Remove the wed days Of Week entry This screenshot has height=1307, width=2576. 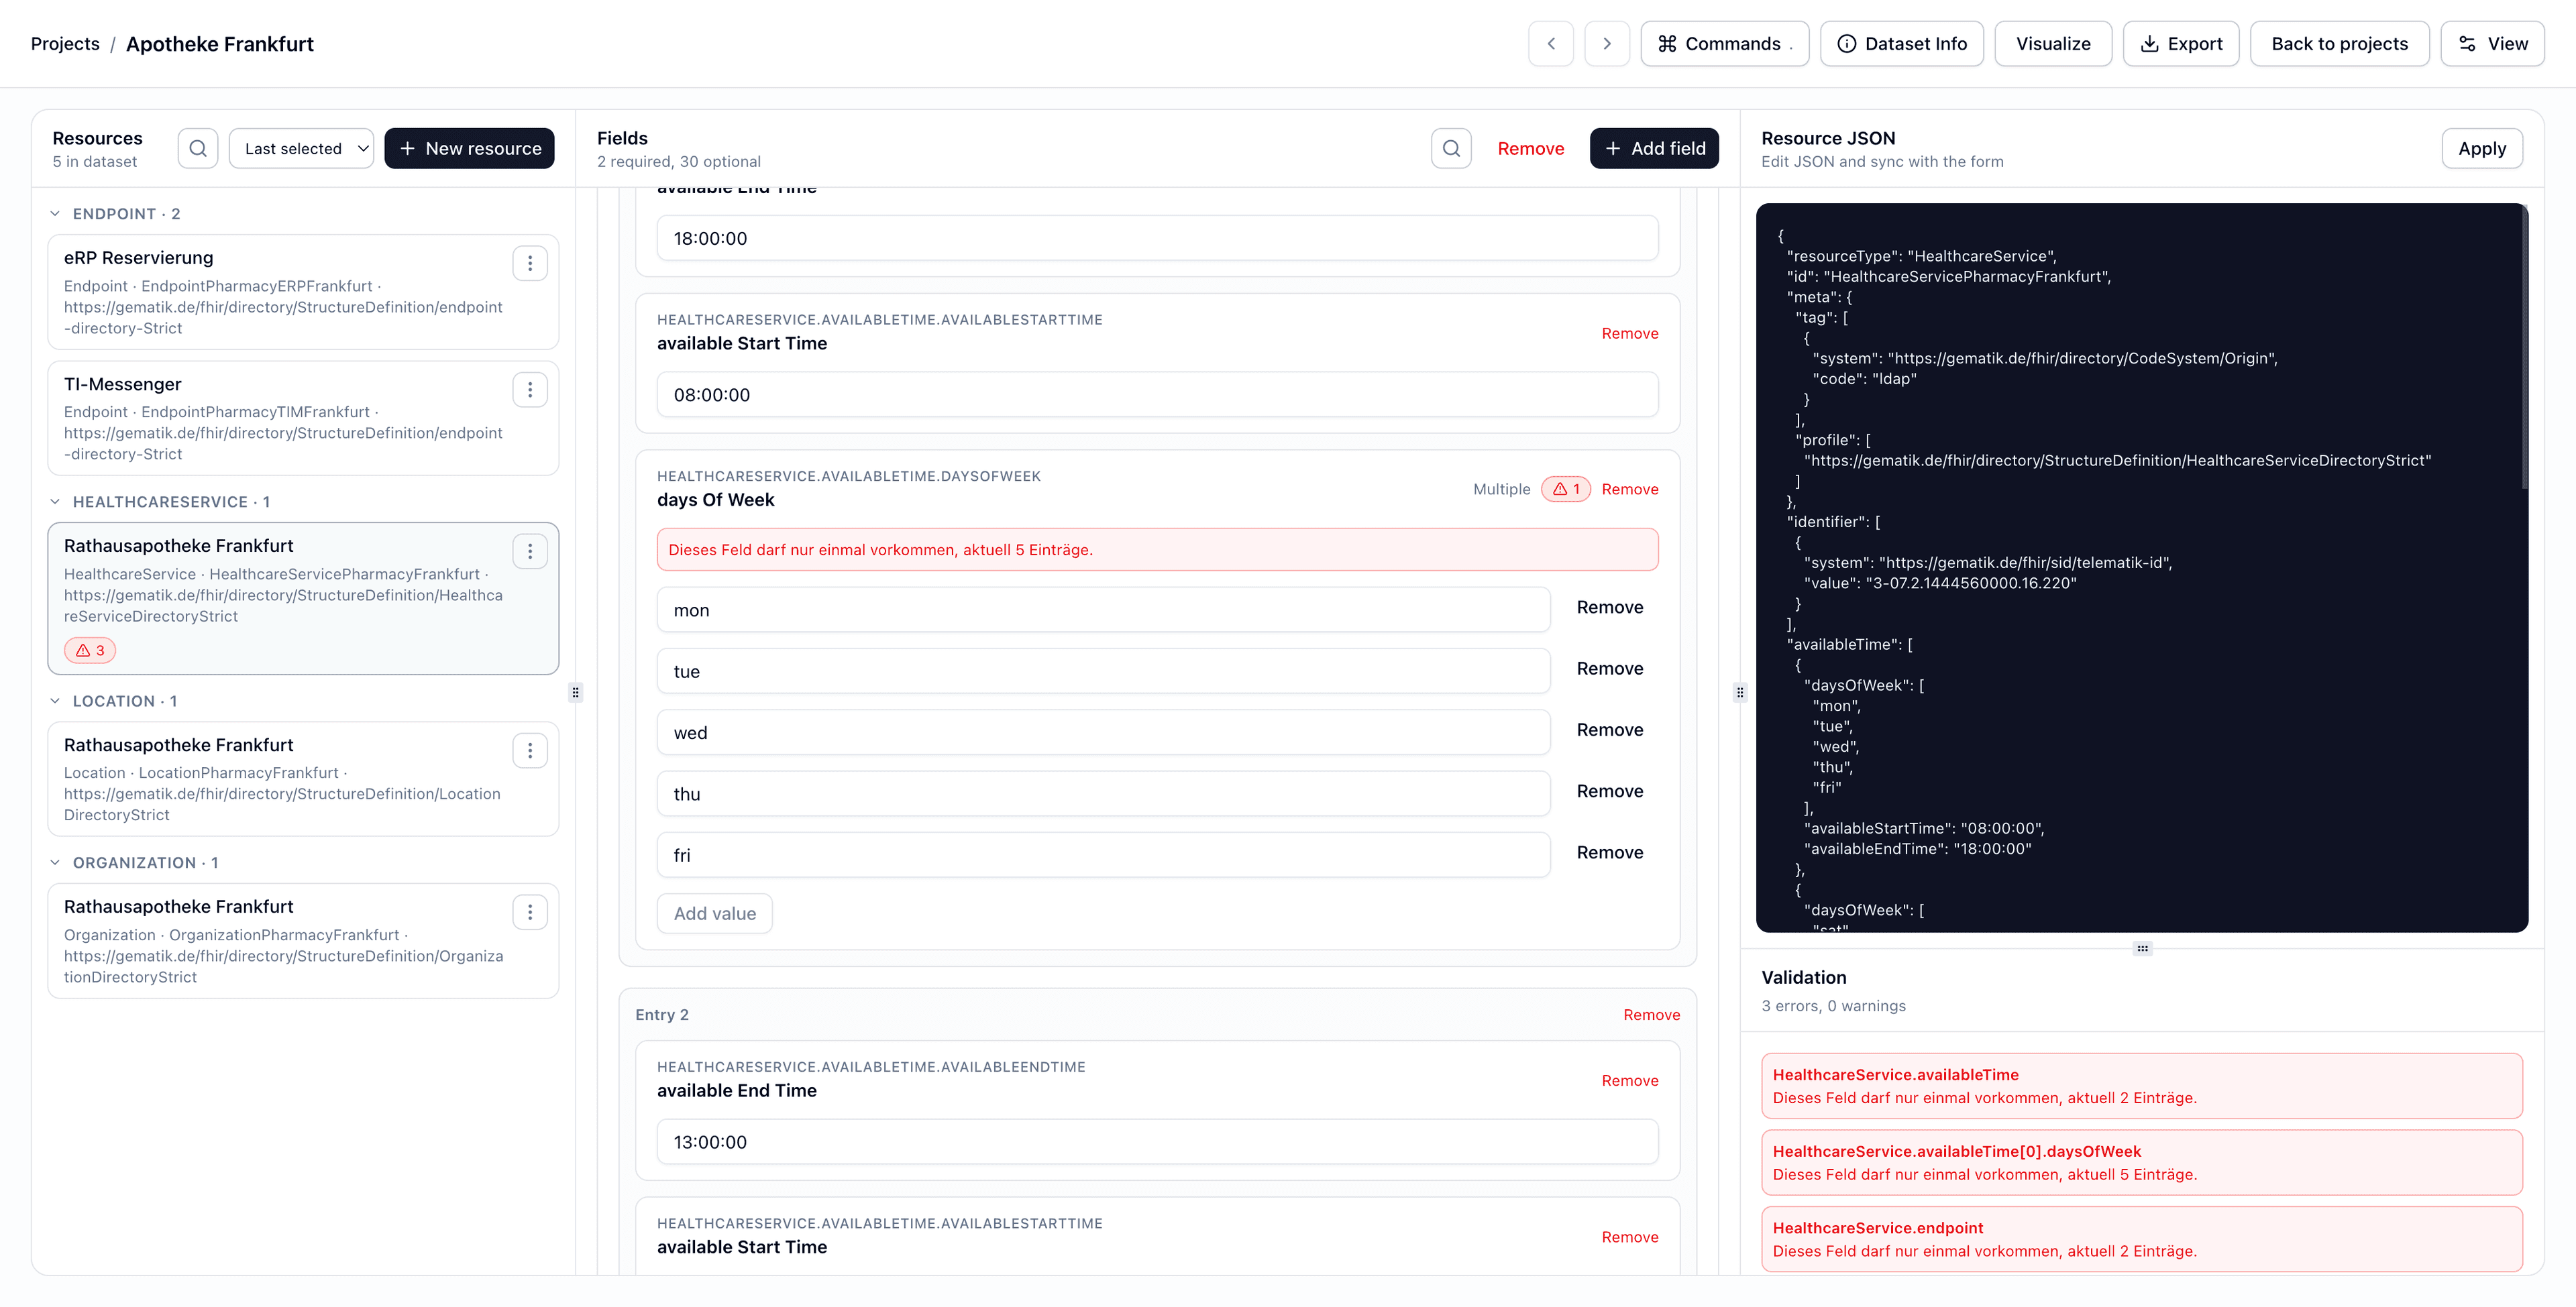click(x=1610, y=729)
